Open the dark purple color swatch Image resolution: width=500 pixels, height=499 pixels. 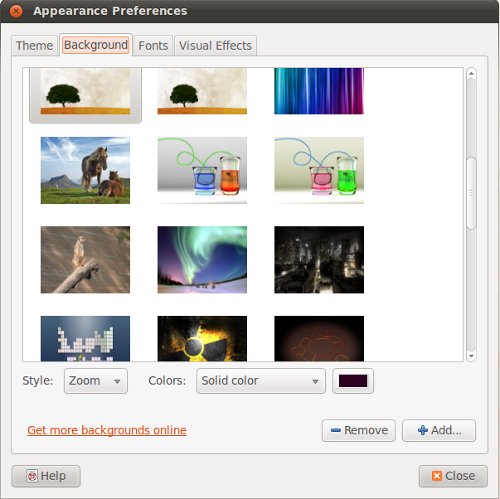(353, 381)
